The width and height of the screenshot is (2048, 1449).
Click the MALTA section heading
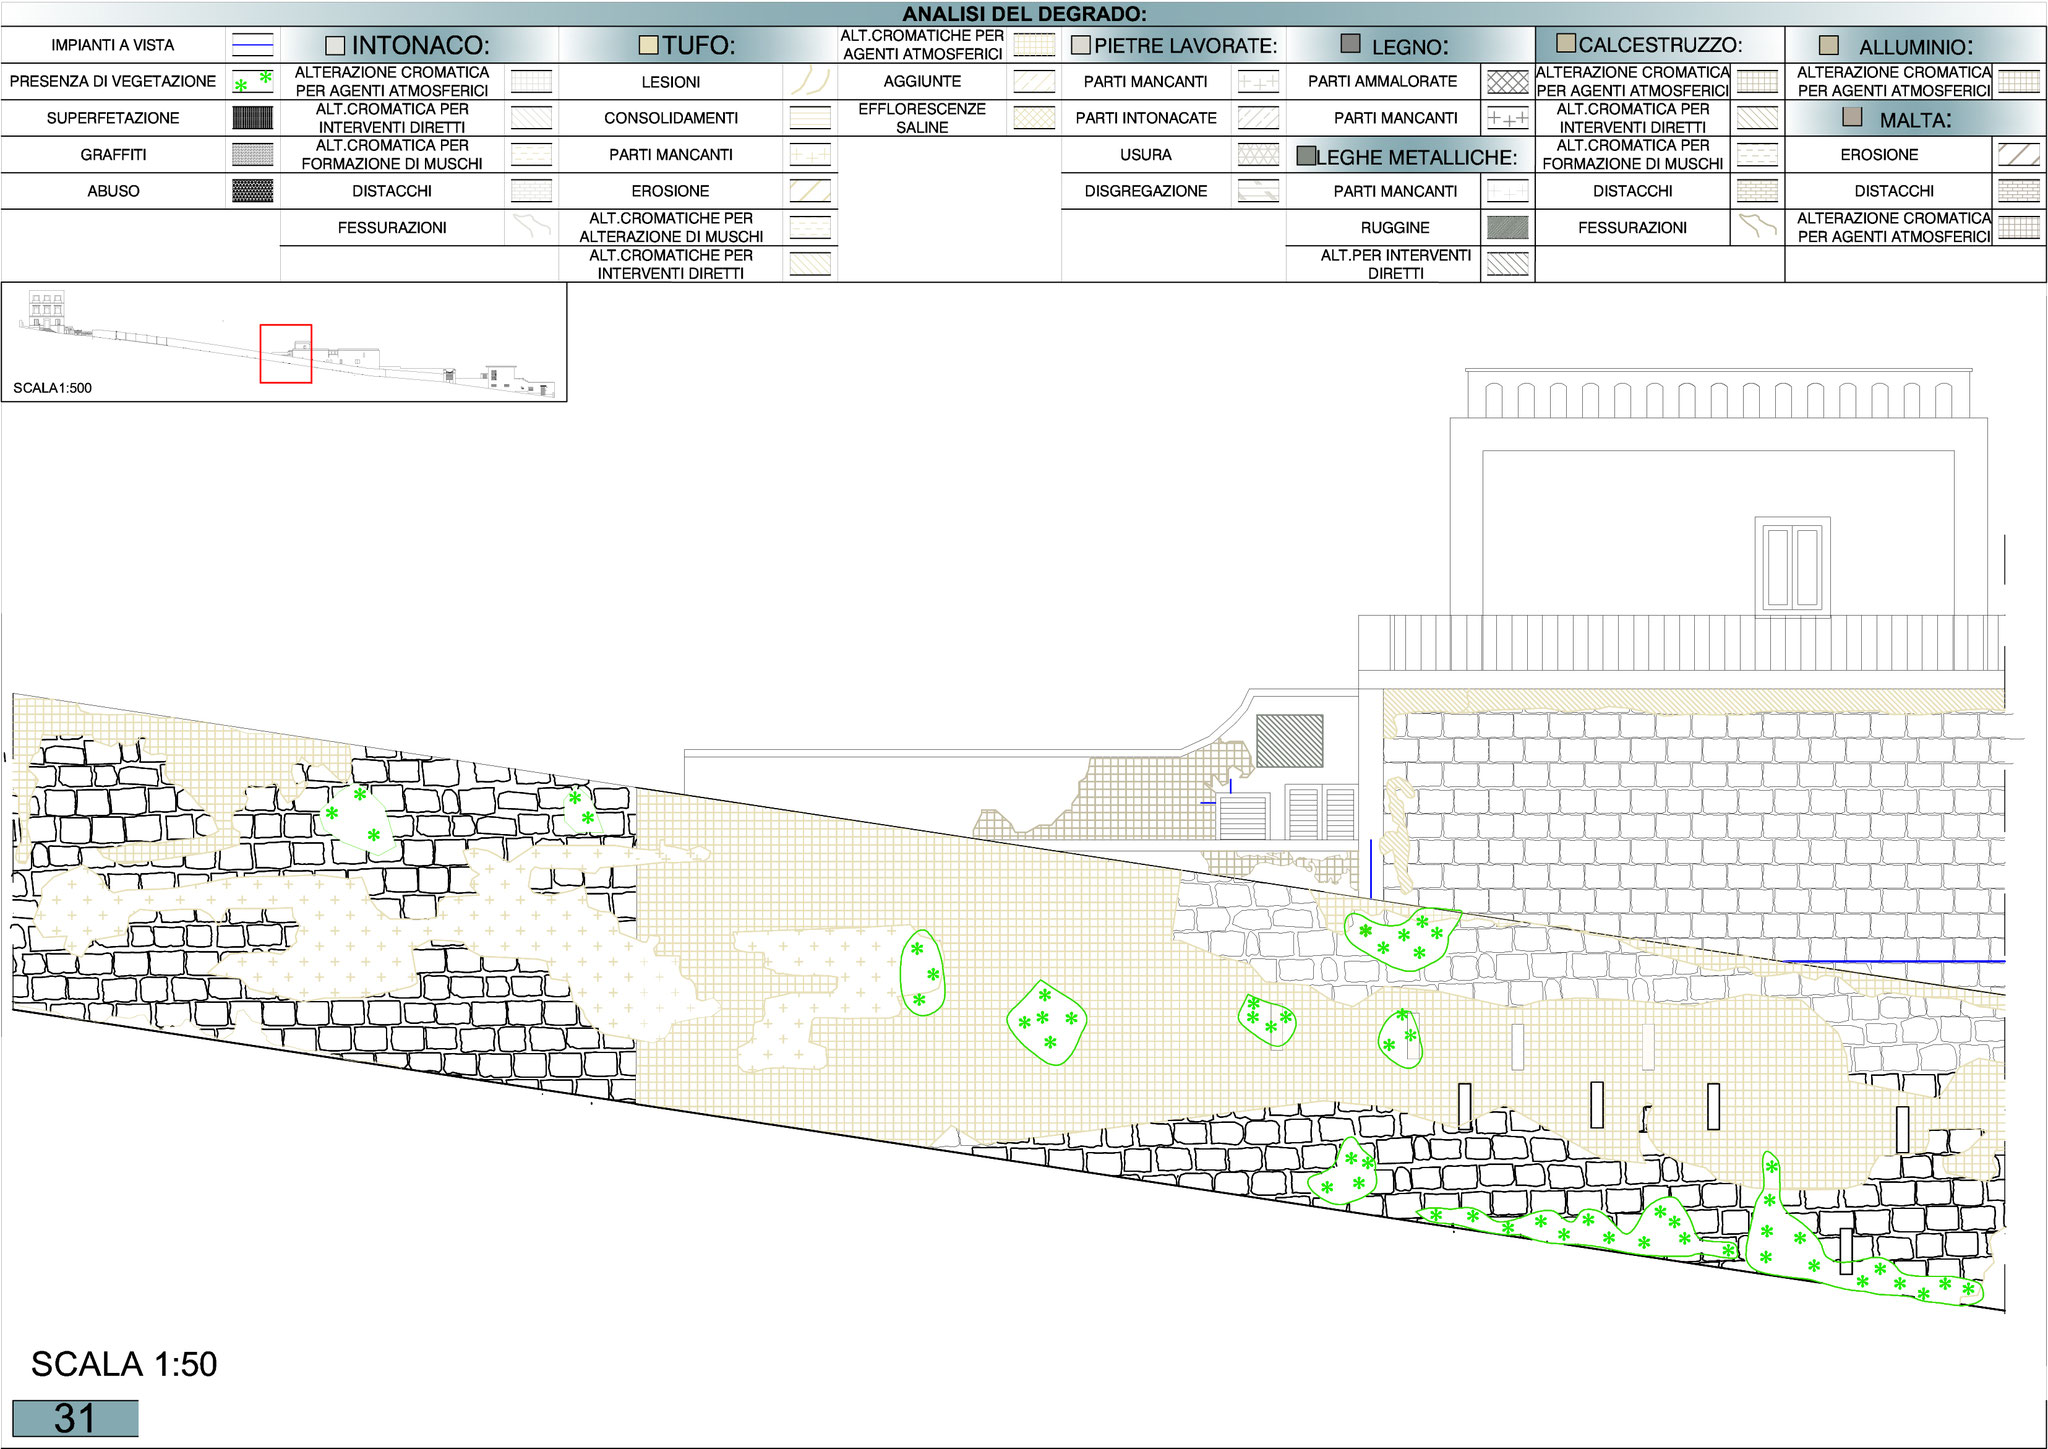click(1914, 120)
